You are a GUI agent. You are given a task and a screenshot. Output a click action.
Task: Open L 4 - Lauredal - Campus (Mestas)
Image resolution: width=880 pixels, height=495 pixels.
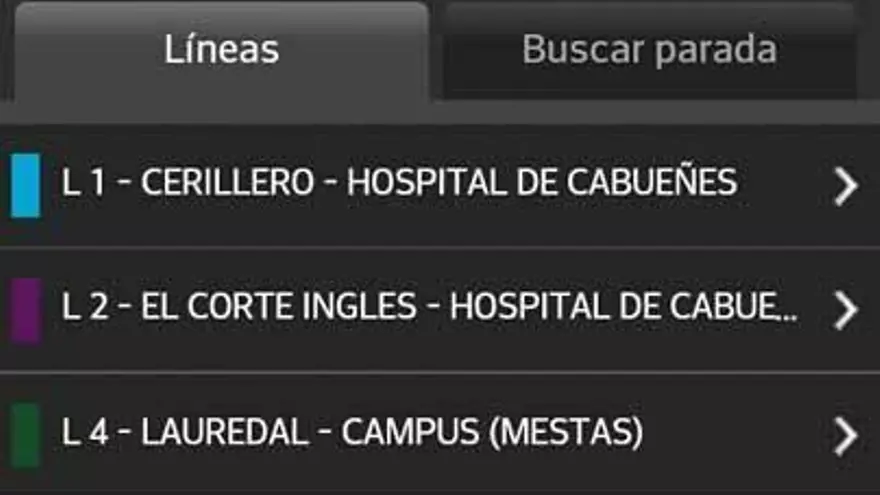tap(352, 433)
